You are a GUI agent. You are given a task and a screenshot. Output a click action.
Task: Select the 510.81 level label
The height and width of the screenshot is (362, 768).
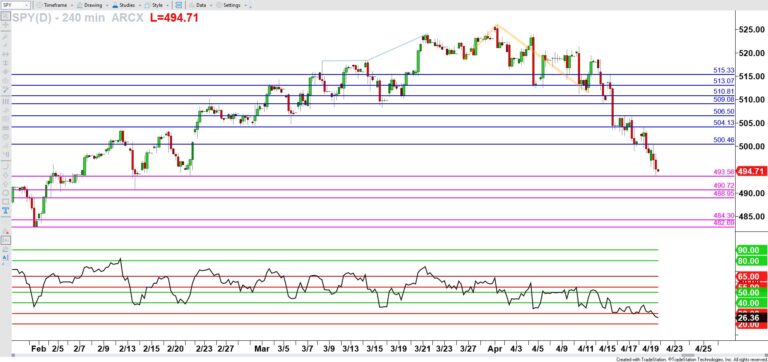pos(723,92)
